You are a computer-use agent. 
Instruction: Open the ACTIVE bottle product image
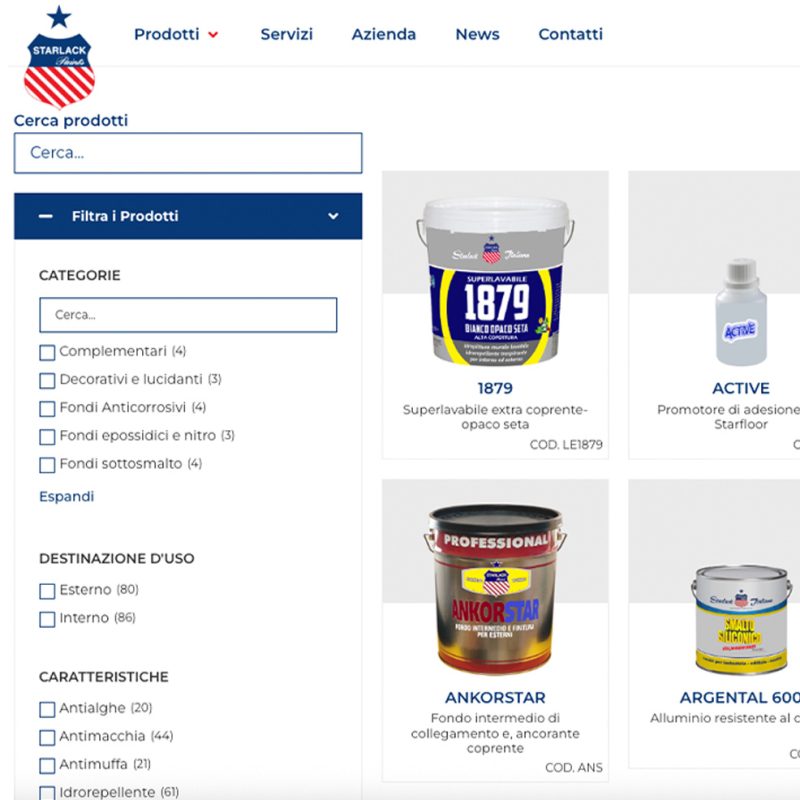[x=741, y=312]
